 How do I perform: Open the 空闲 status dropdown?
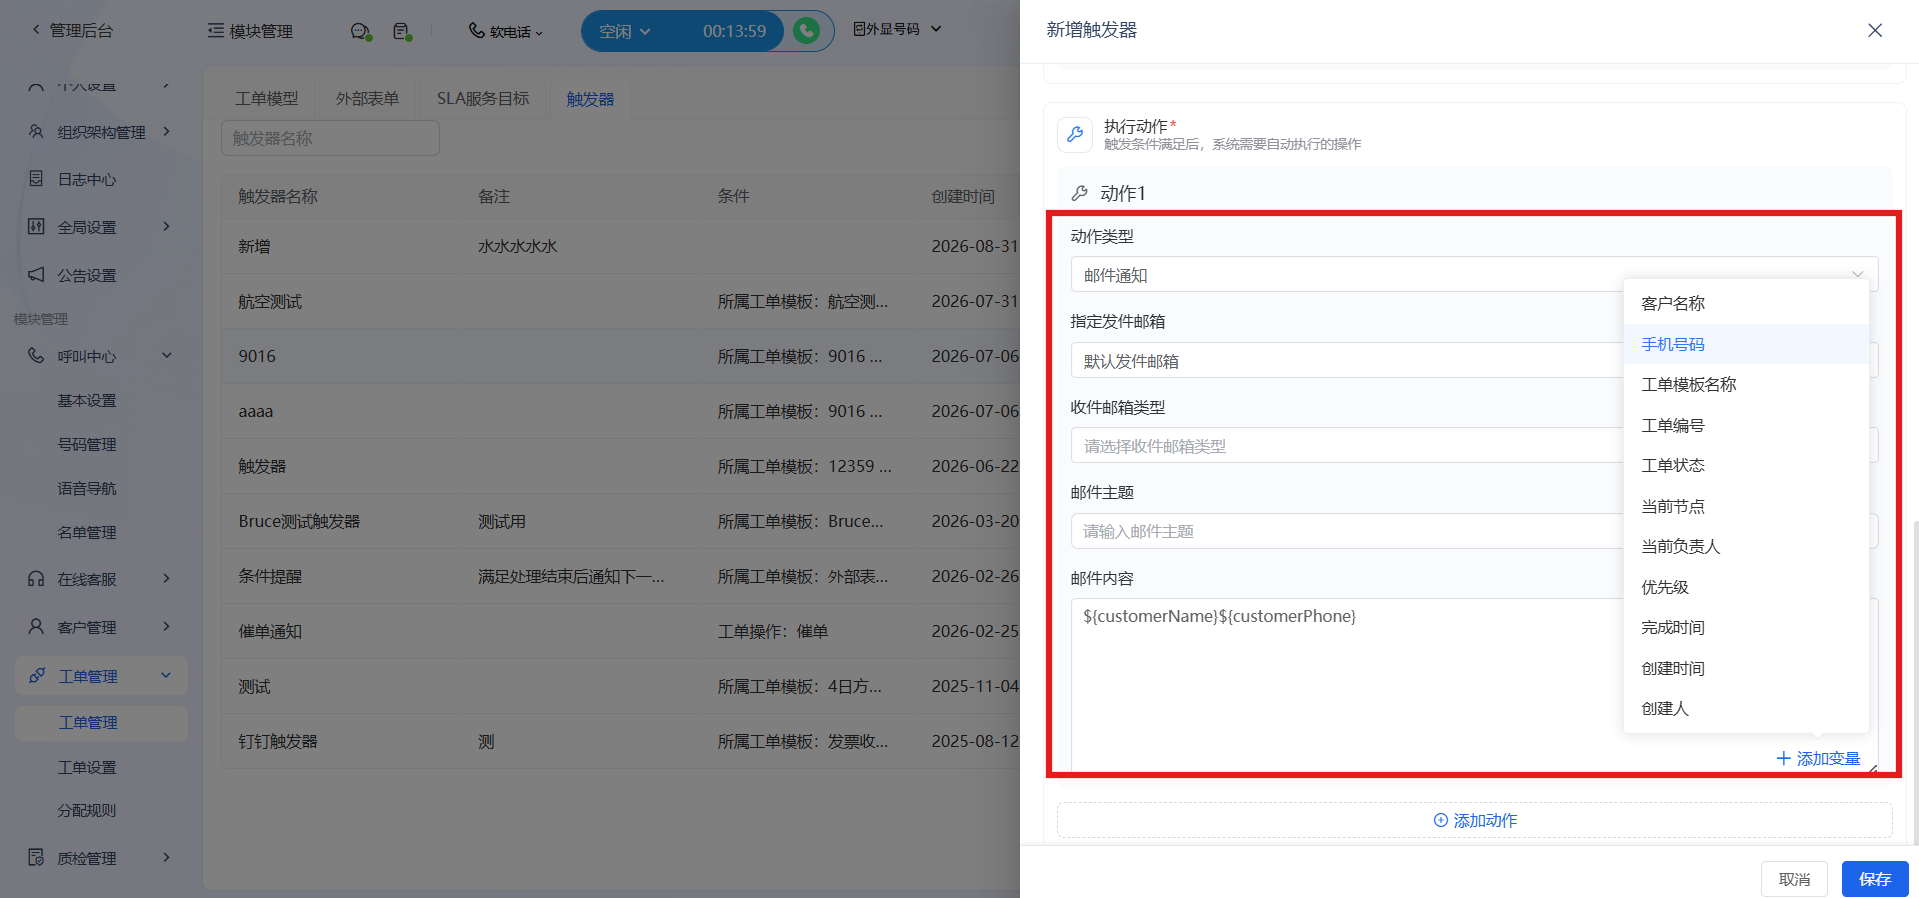pos(625,32)
